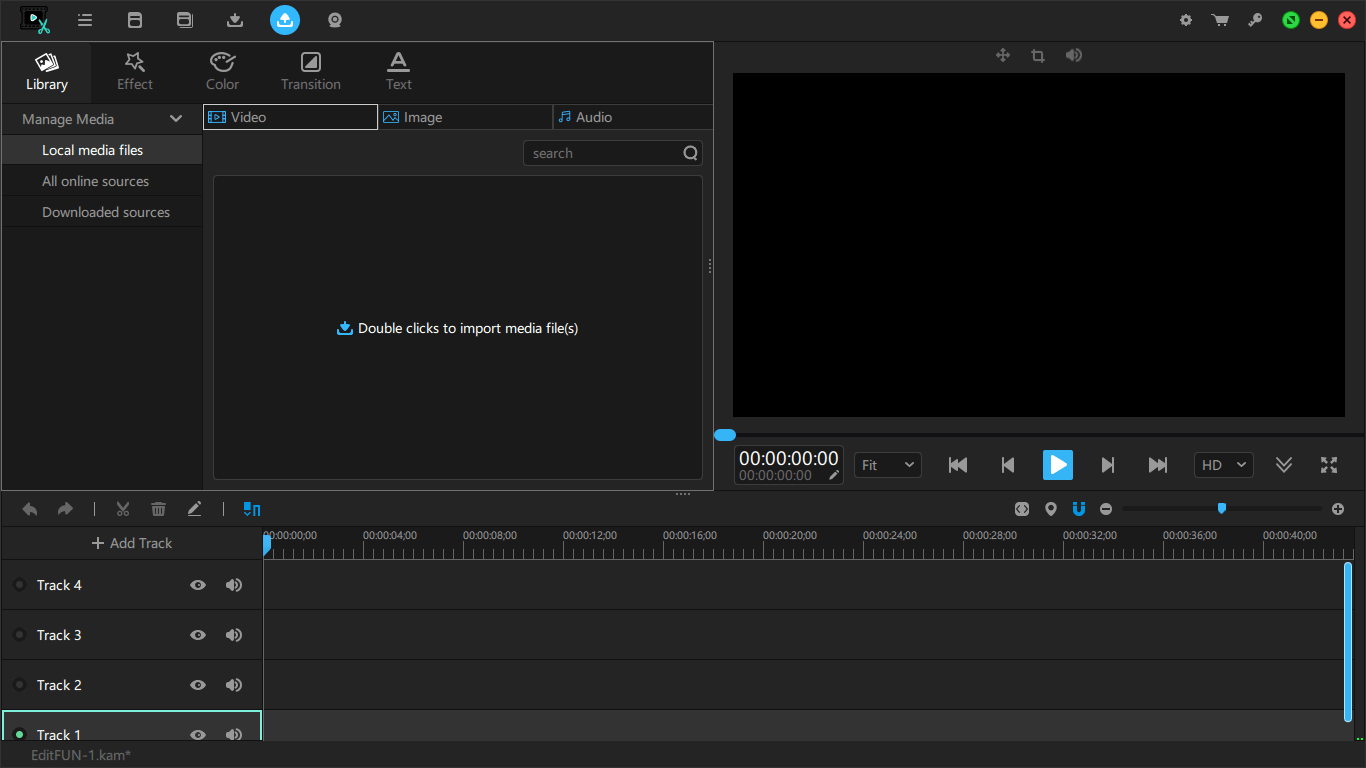Select All online sources

pyautogui.click(x=95, y=181)
